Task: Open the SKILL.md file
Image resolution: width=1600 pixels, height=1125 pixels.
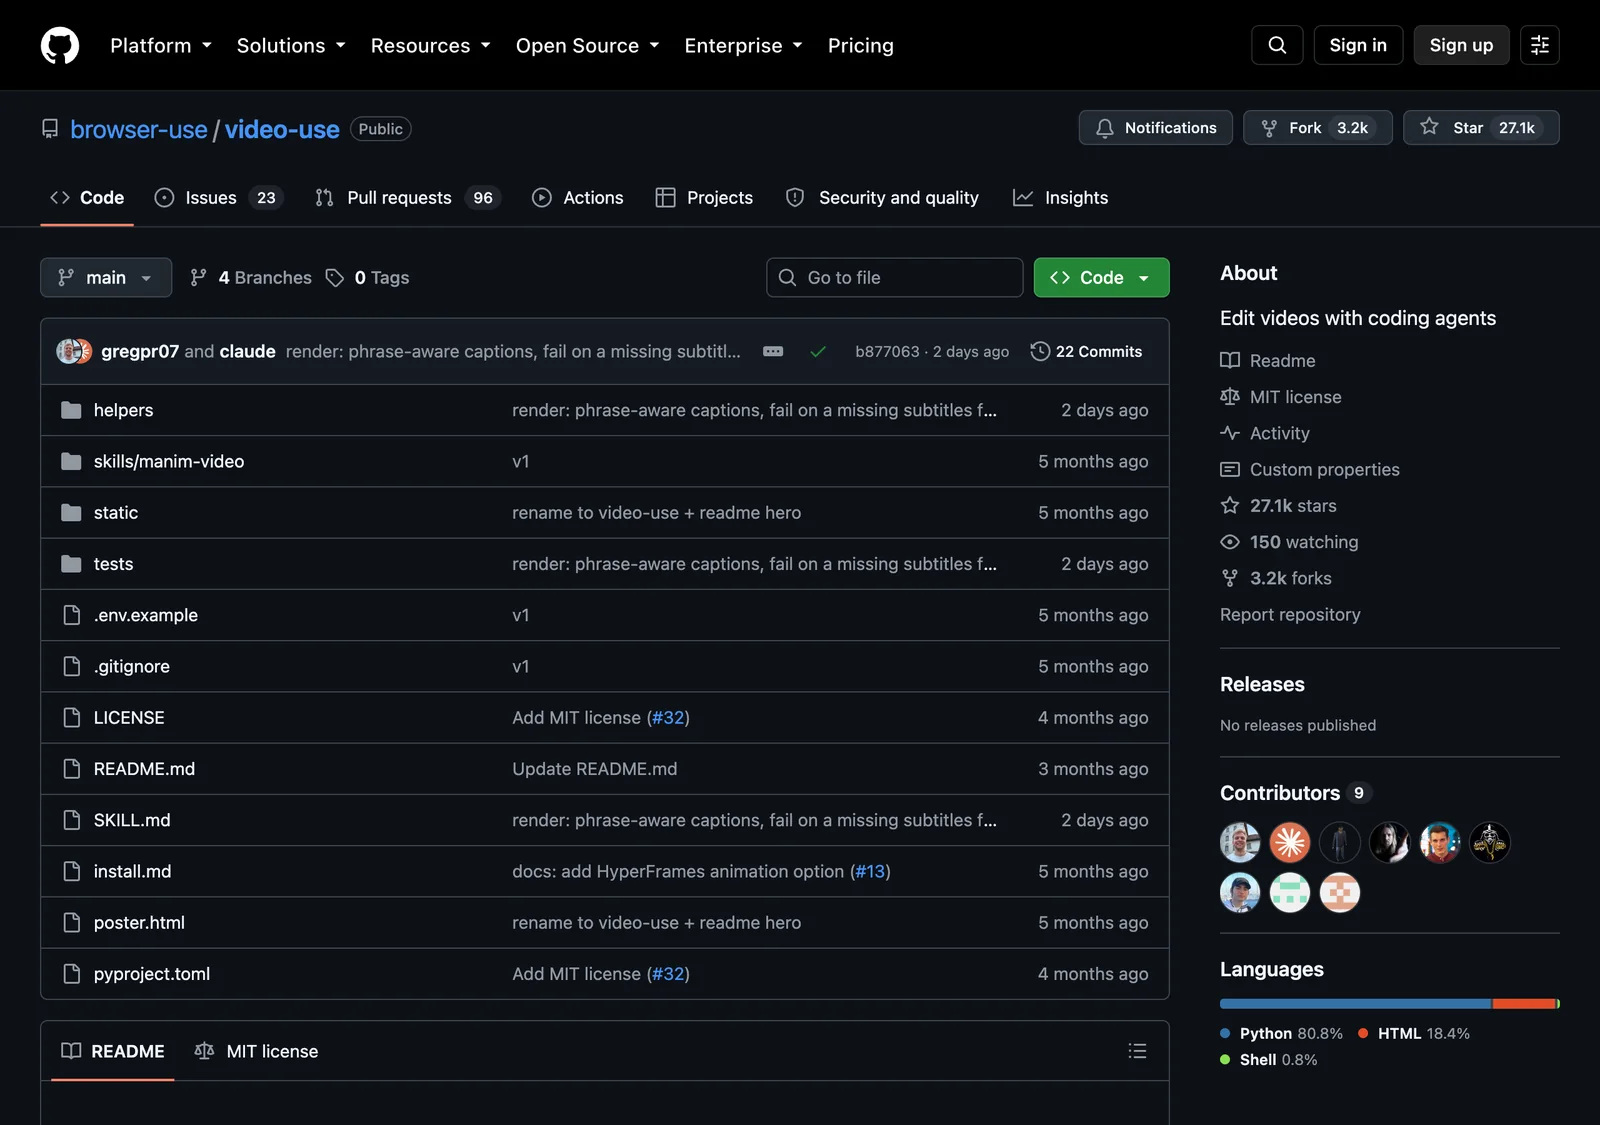Action: [x=132, y=820]
